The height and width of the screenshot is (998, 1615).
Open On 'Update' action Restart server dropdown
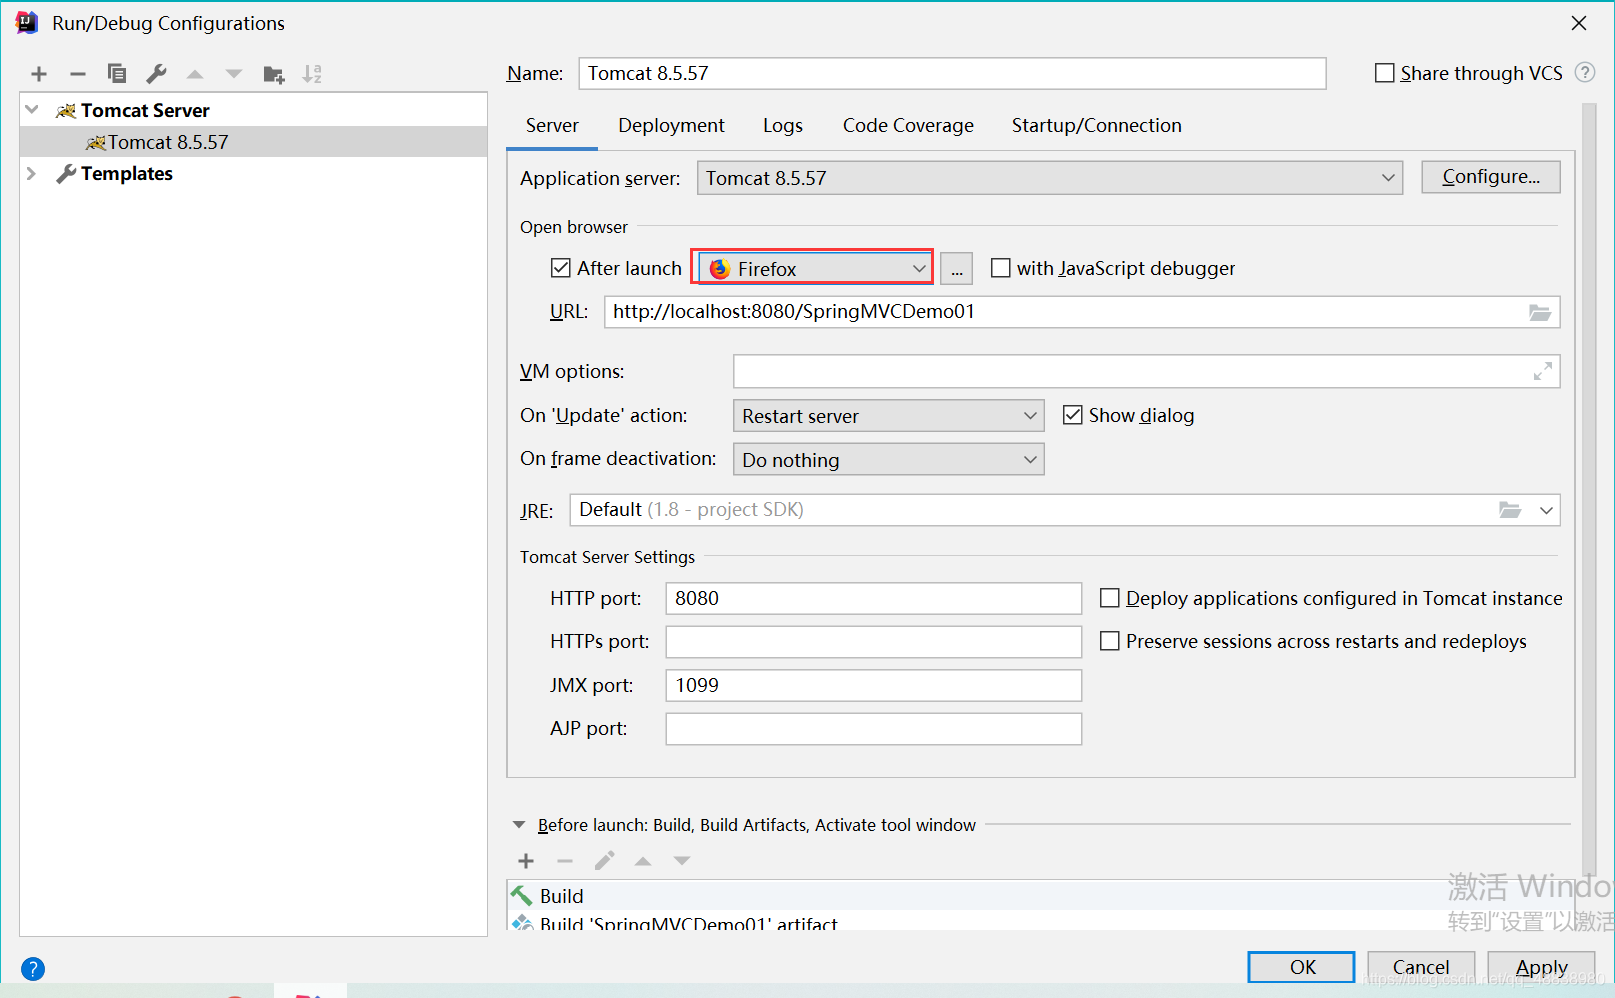888,416
